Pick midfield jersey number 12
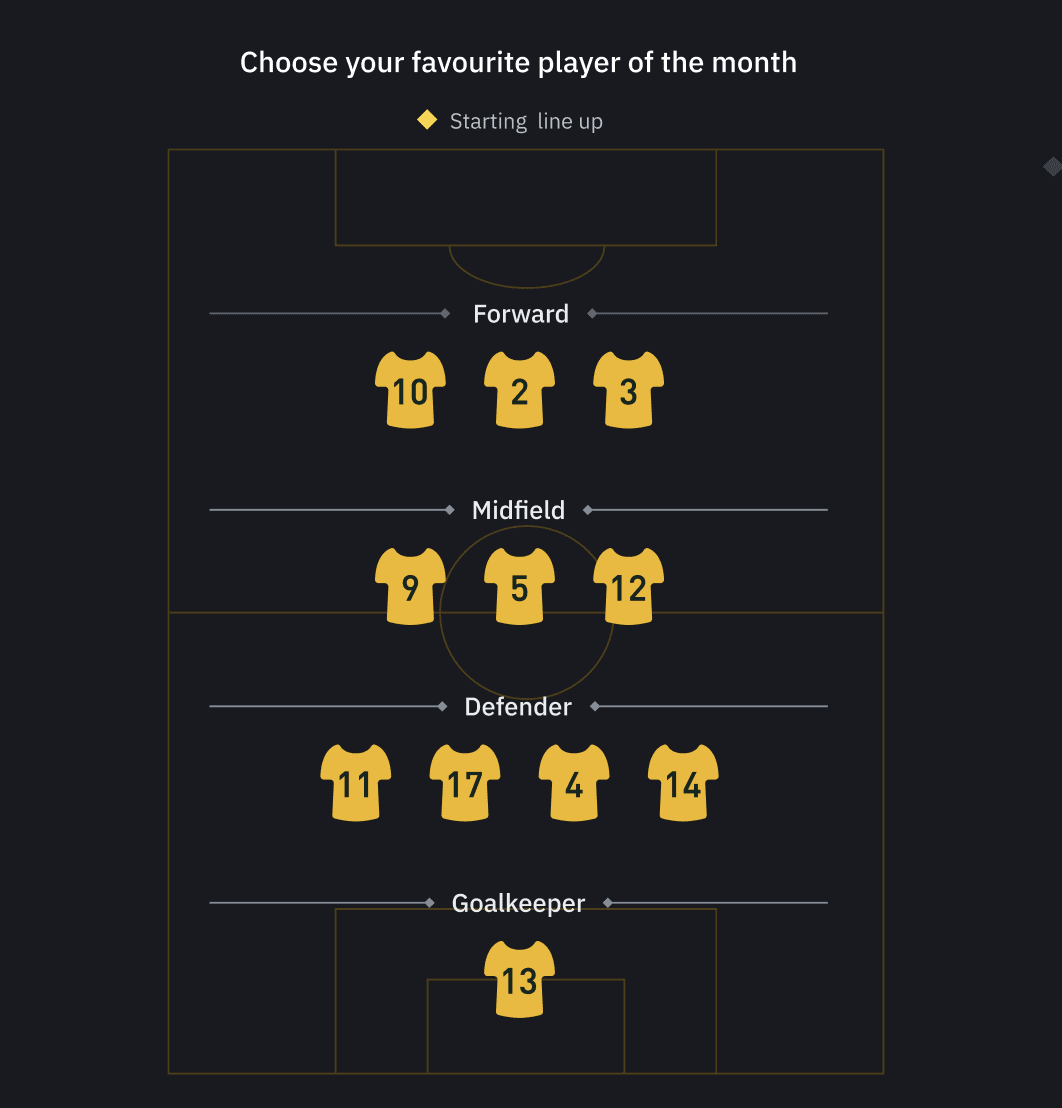Screen dimensions: 1062x1108 point(628,587)
